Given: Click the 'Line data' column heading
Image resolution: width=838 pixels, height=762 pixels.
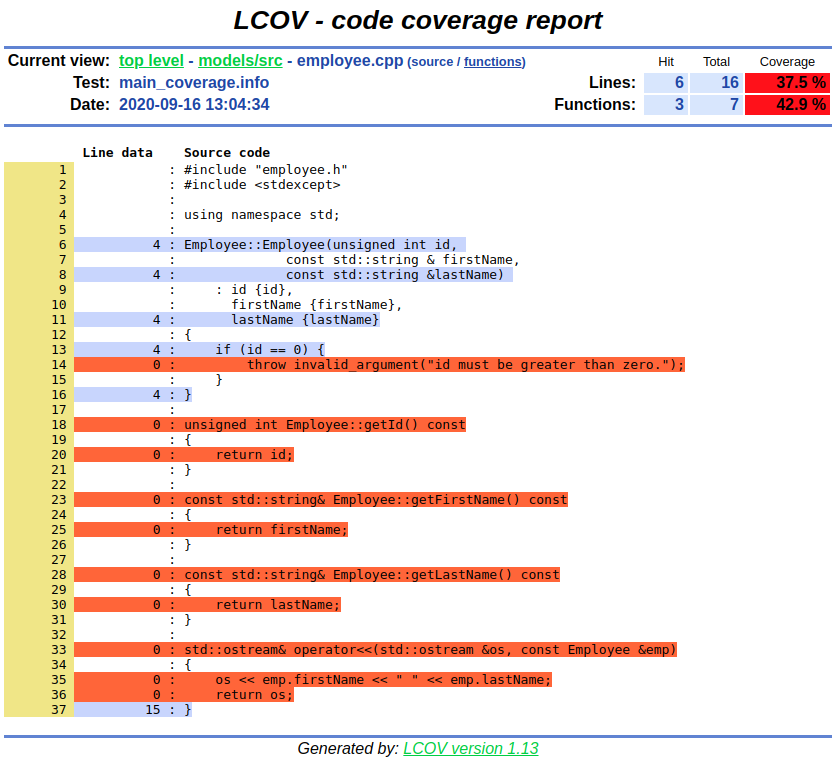Looking at the screenshot, I should [118, 153].
